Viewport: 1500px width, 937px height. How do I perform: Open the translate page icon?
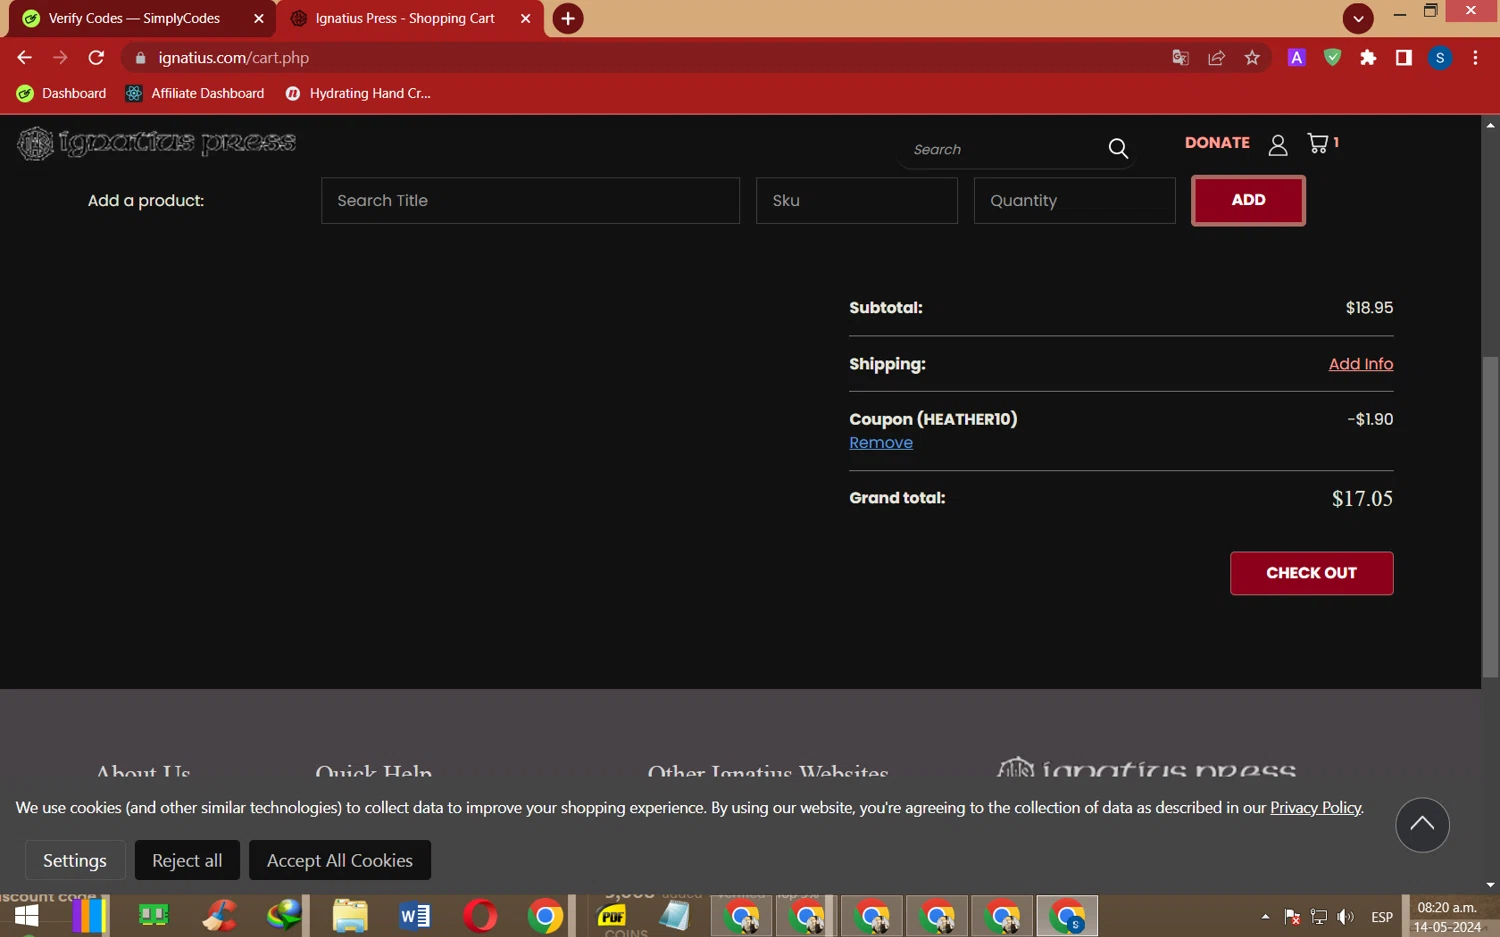tap(1180, 58)
